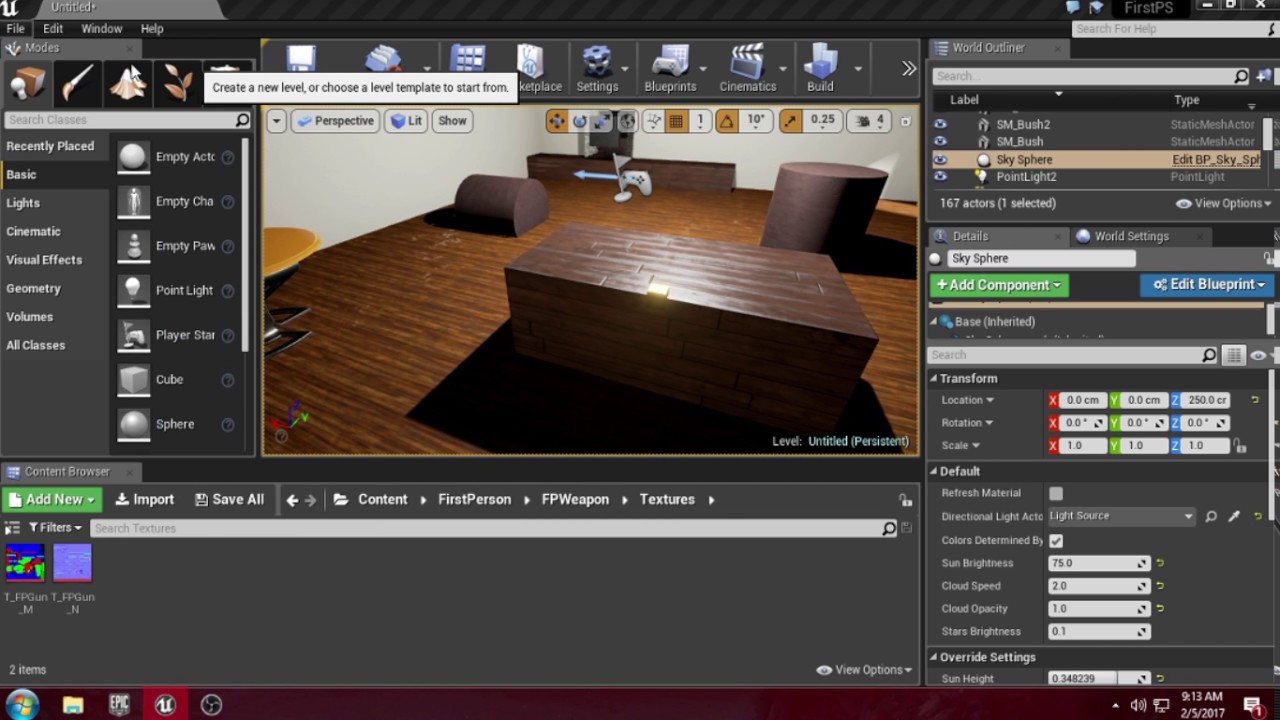Screen dimensions: 1280x720
Task: Toggle visibility of Sky Sphere actor
Action: tap(940, 159)
